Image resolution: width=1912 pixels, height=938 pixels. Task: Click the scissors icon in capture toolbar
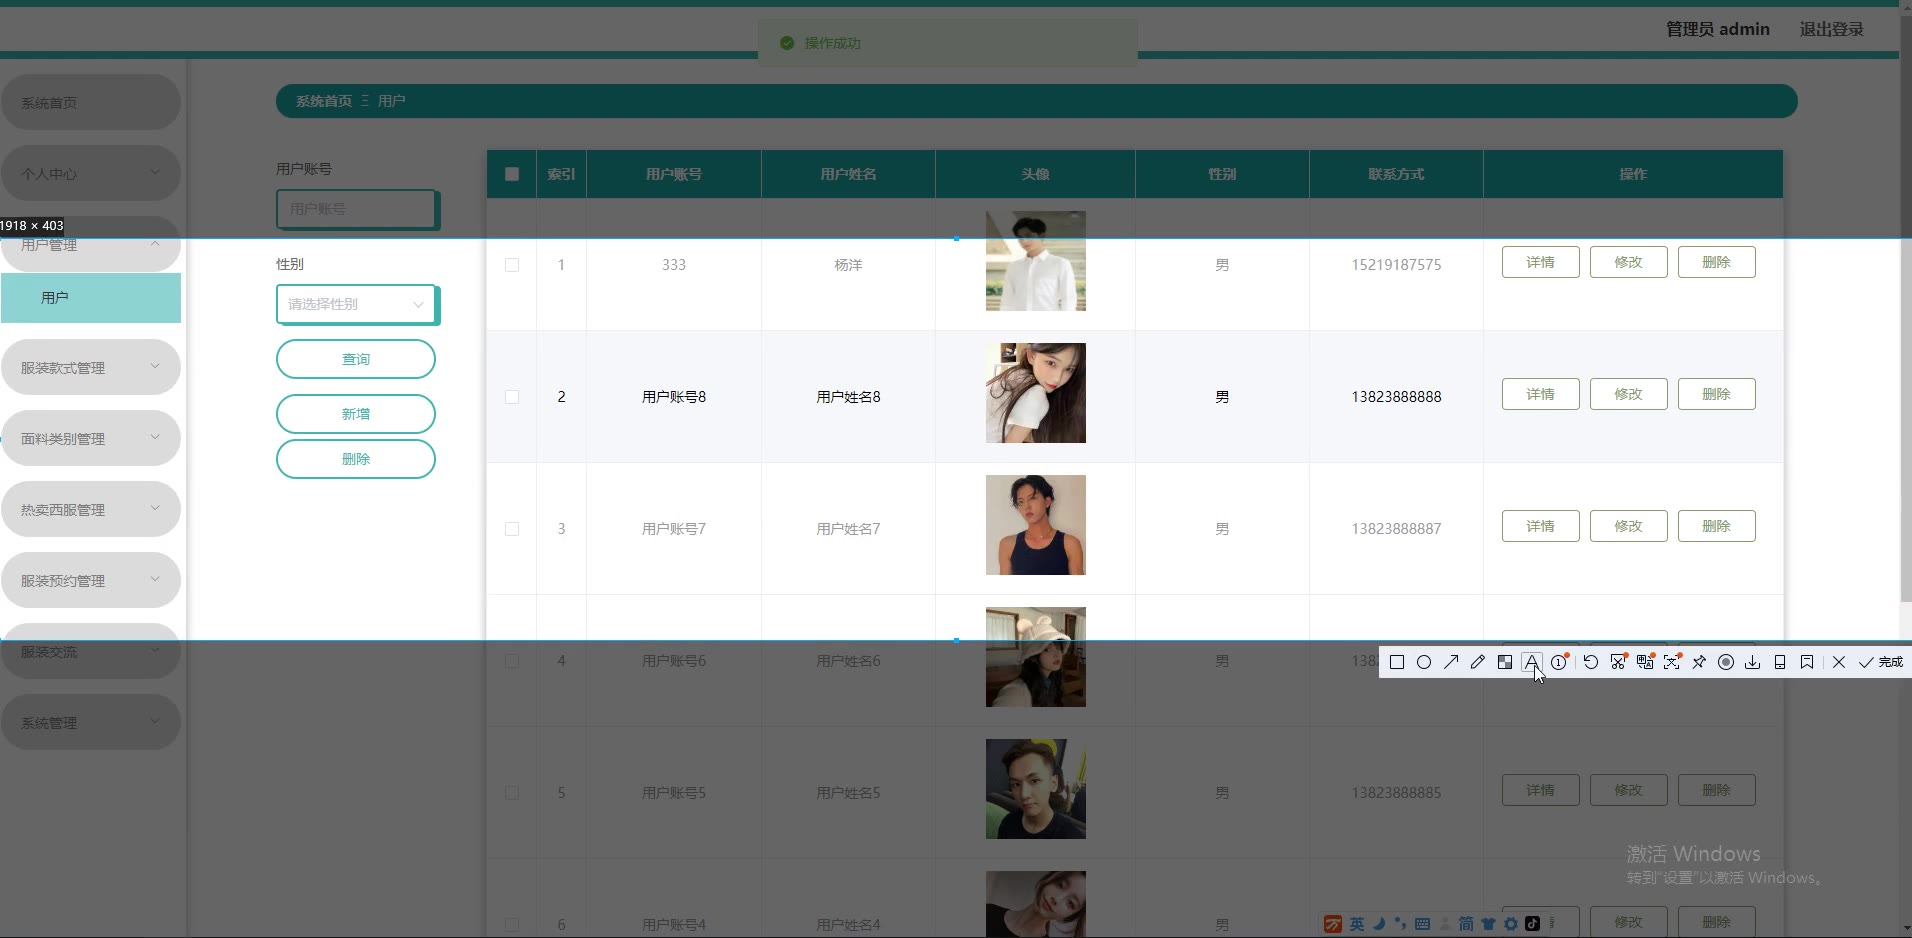(x=1618, y=662)
